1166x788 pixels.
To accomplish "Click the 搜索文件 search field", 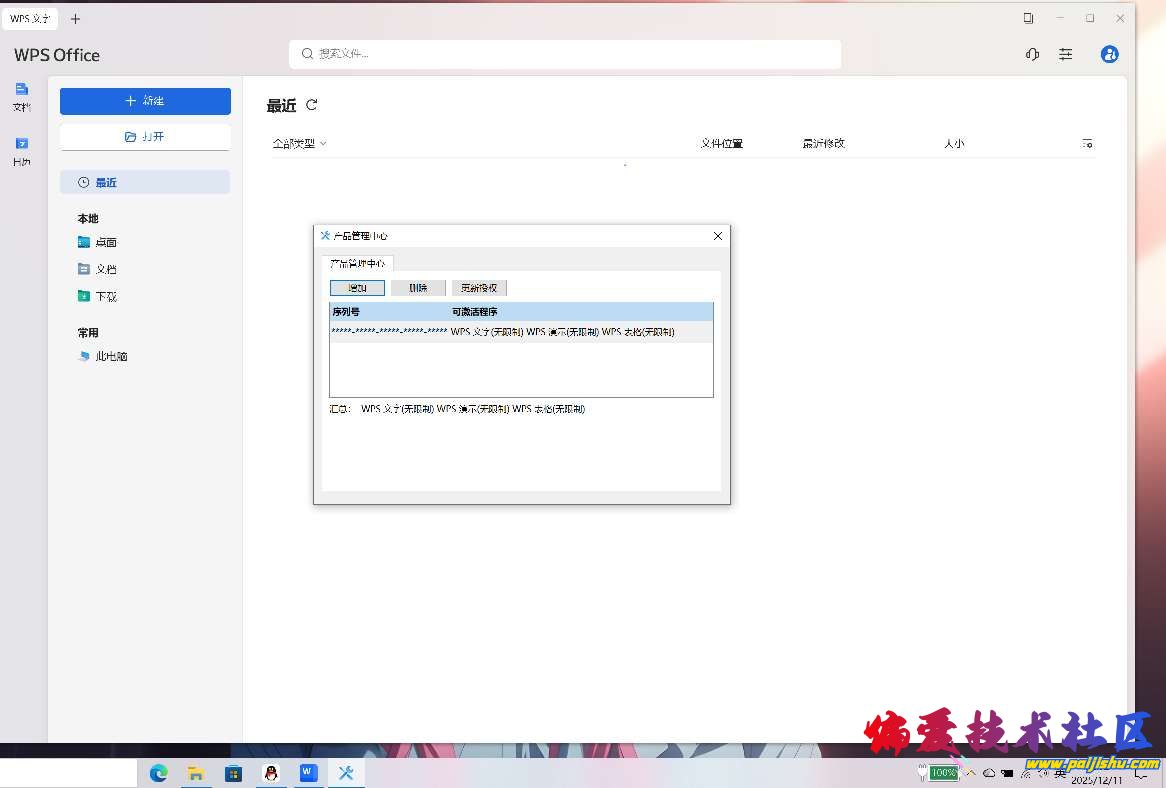I will pyautogui.click(x=565, y=54).
